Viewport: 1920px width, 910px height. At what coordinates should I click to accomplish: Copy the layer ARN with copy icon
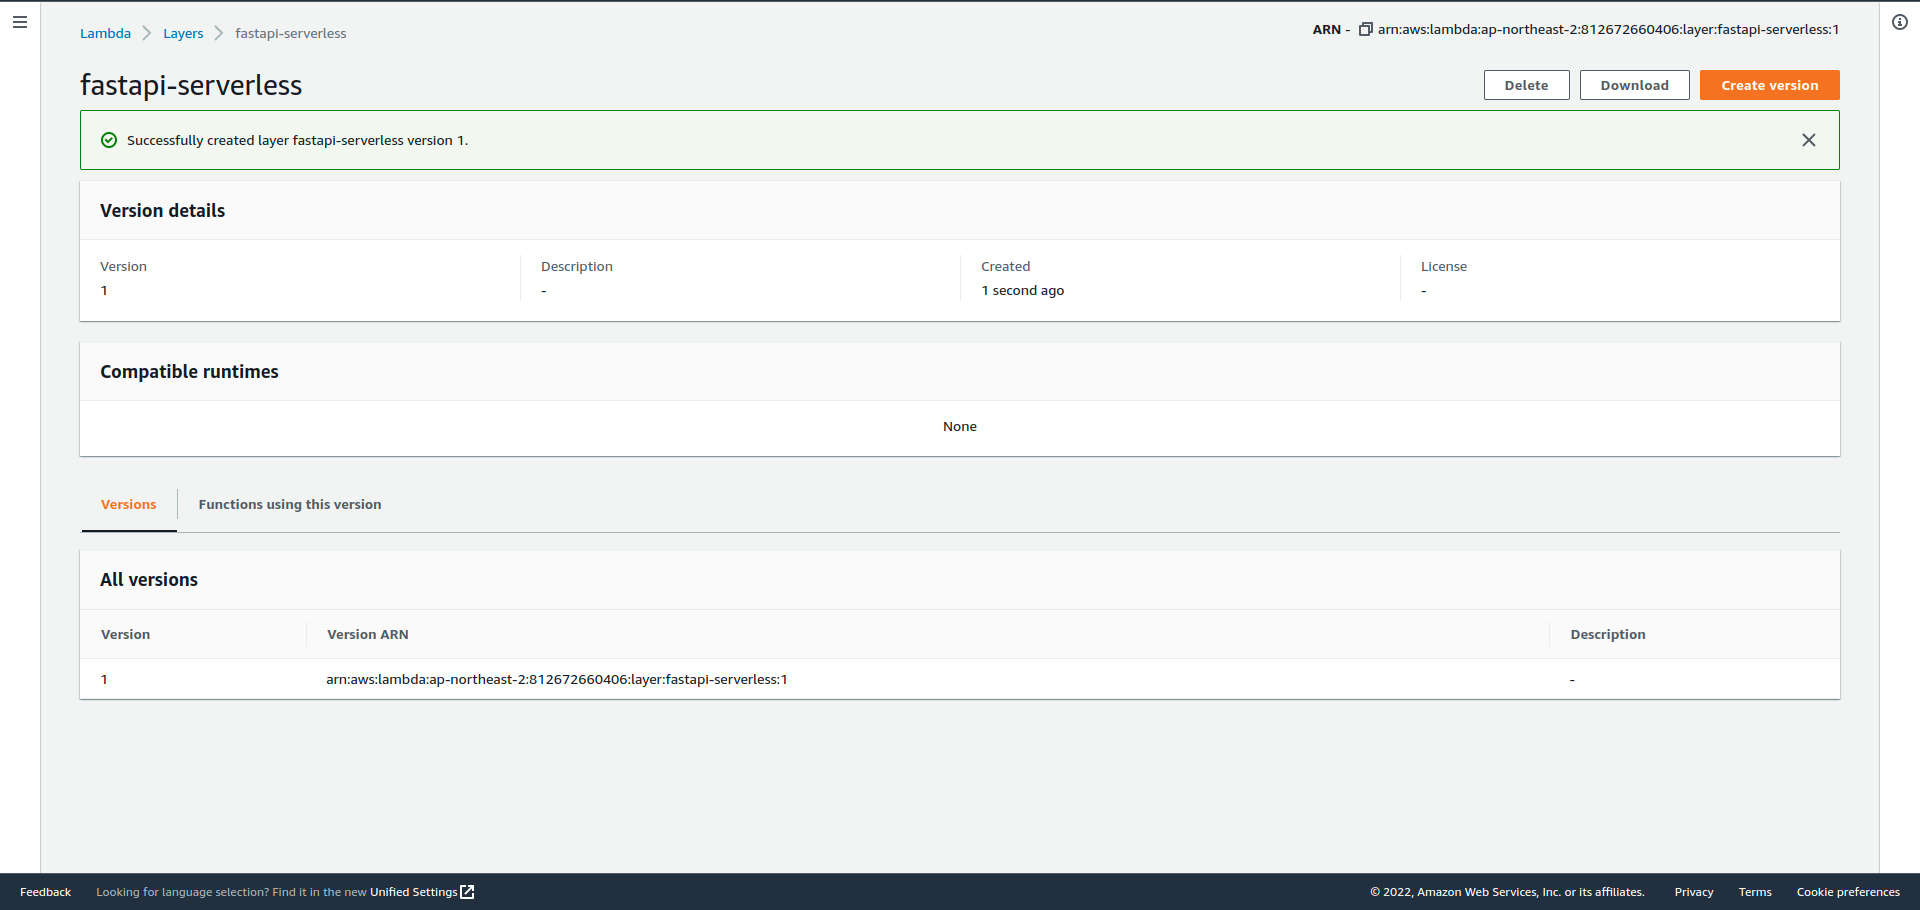coord(1366,29)
